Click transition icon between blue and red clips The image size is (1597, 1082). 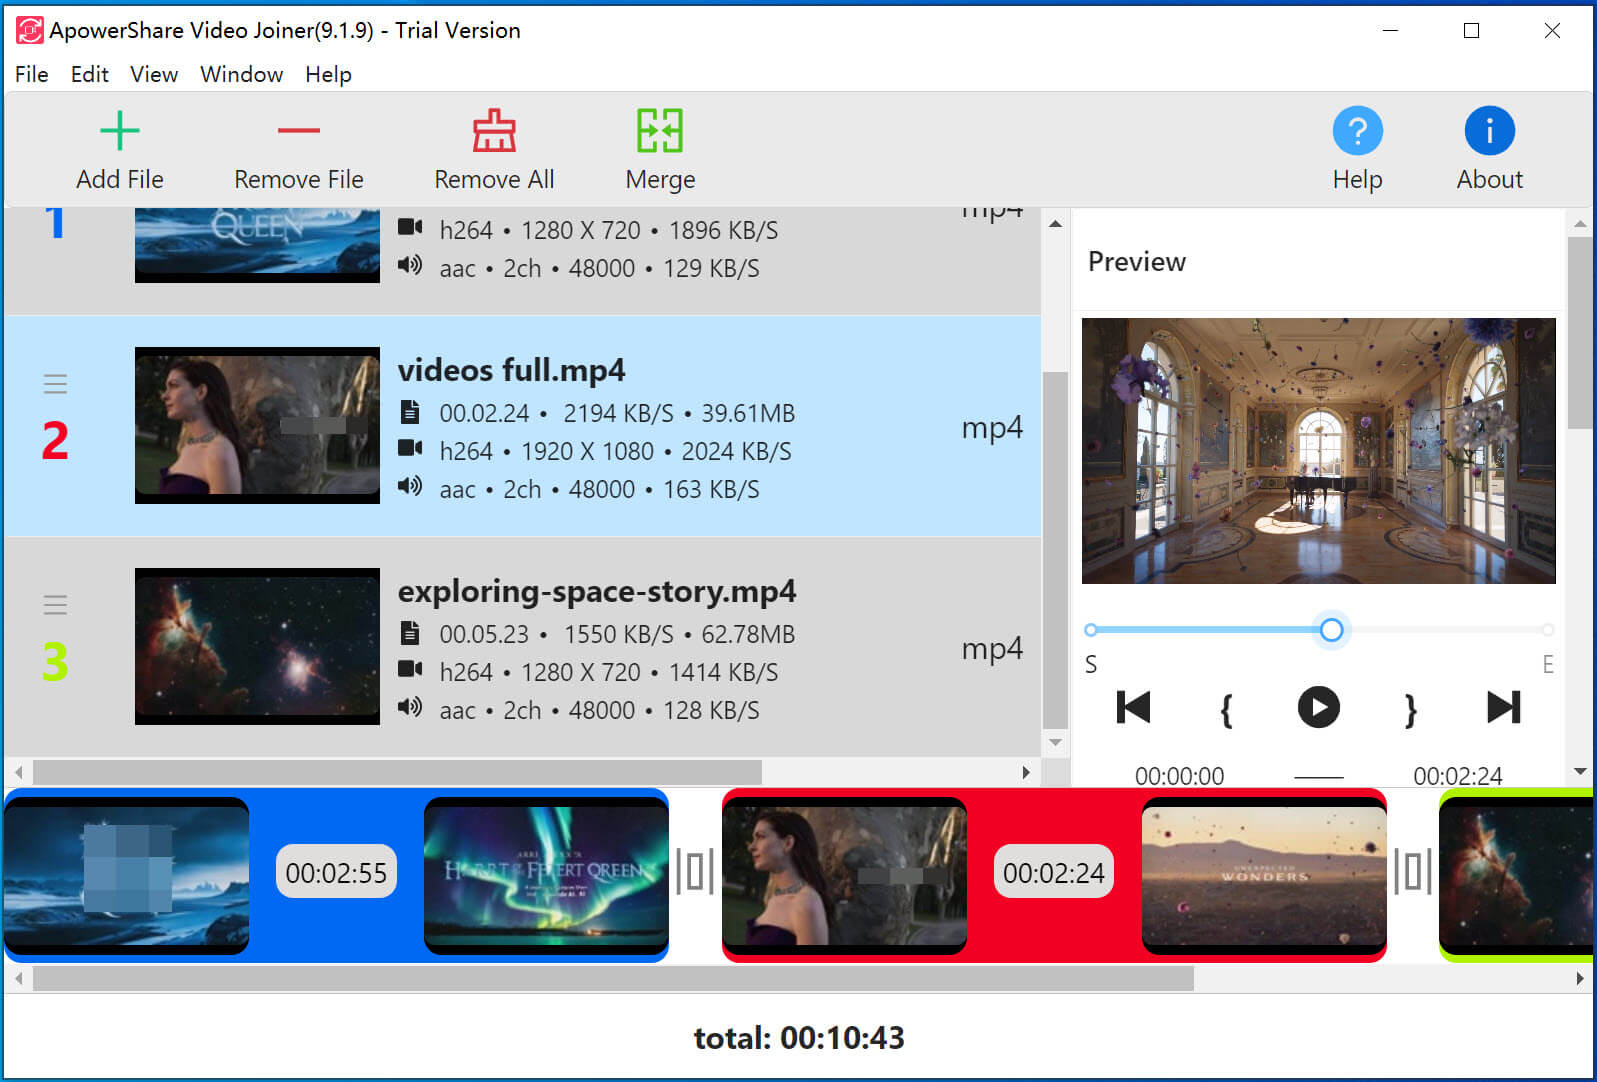(695, 871)
